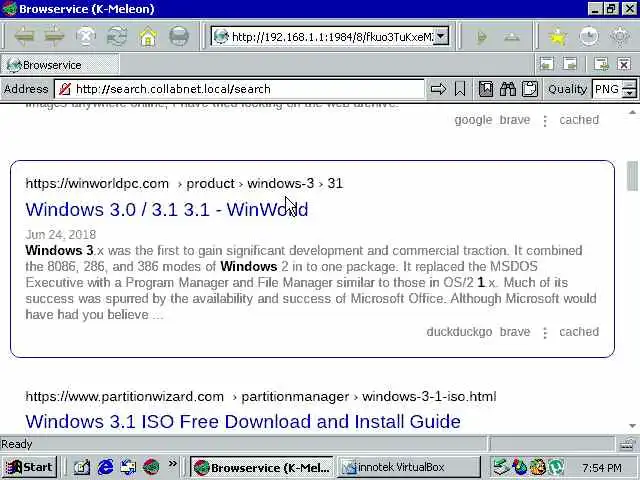Image resolution: width=640 pixels, height=480 pixels.
Task: Open the K-Meleon Home page icon
Action: (x=148, y=37)
